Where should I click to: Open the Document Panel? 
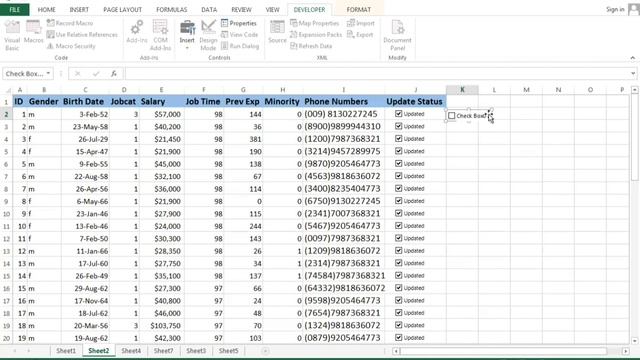pyautogui.click(x=397, y=36)
